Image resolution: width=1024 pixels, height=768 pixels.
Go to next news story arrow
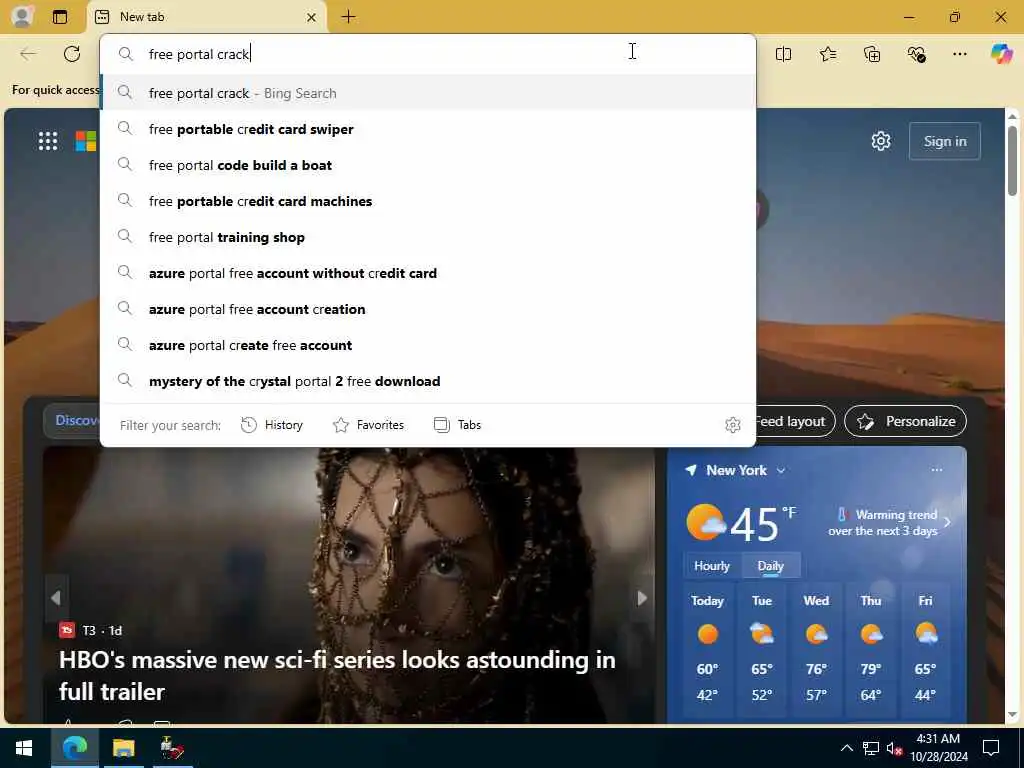pyautogui.click(x=642, y=598)
